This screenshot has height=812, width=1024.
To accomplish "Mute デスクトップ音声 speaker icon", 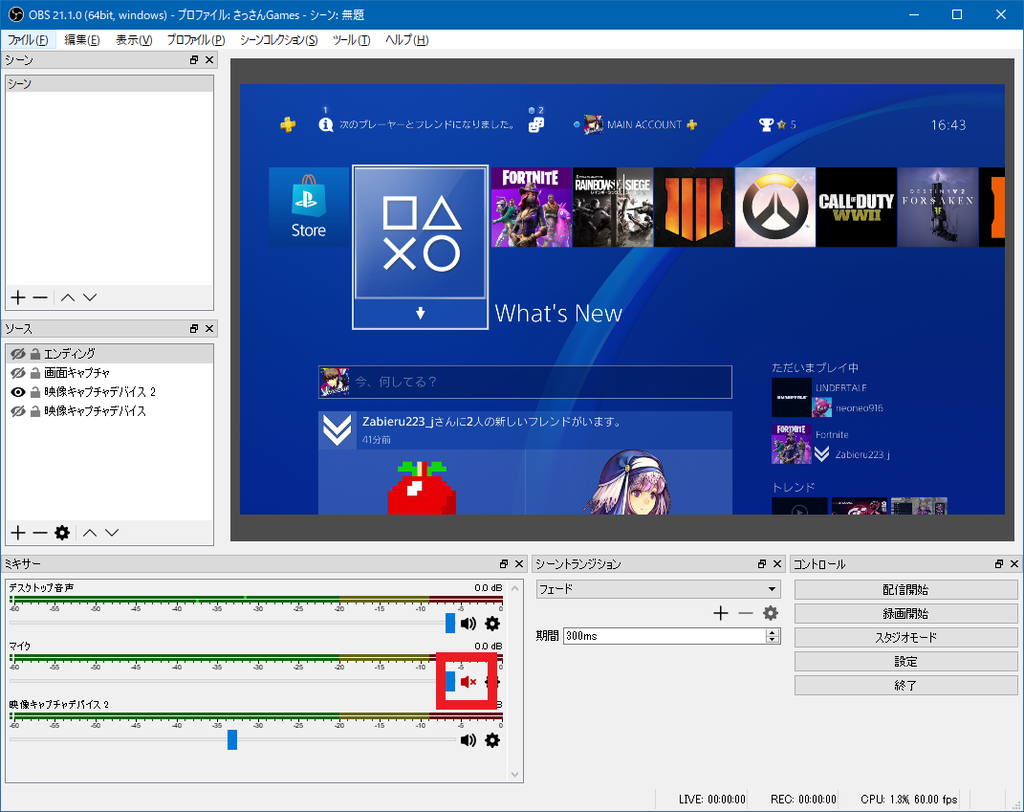I will (x=468, y=624).
